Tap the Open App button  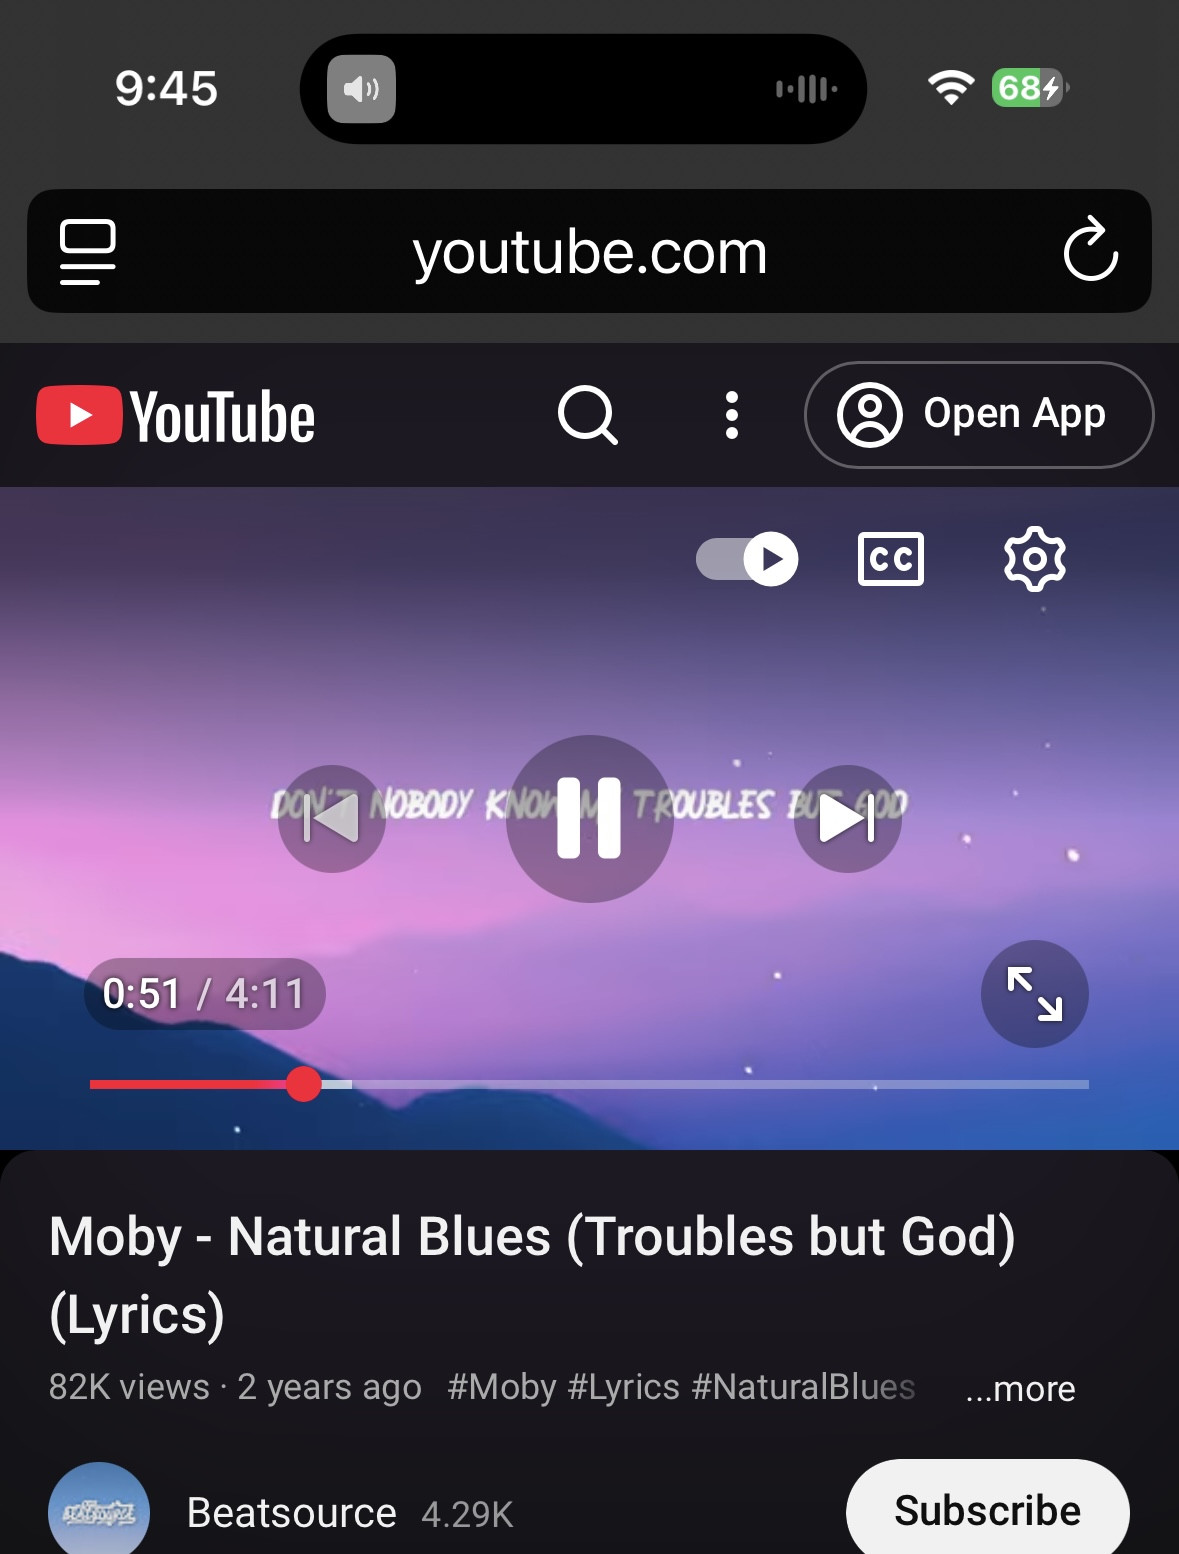point(979,415)
